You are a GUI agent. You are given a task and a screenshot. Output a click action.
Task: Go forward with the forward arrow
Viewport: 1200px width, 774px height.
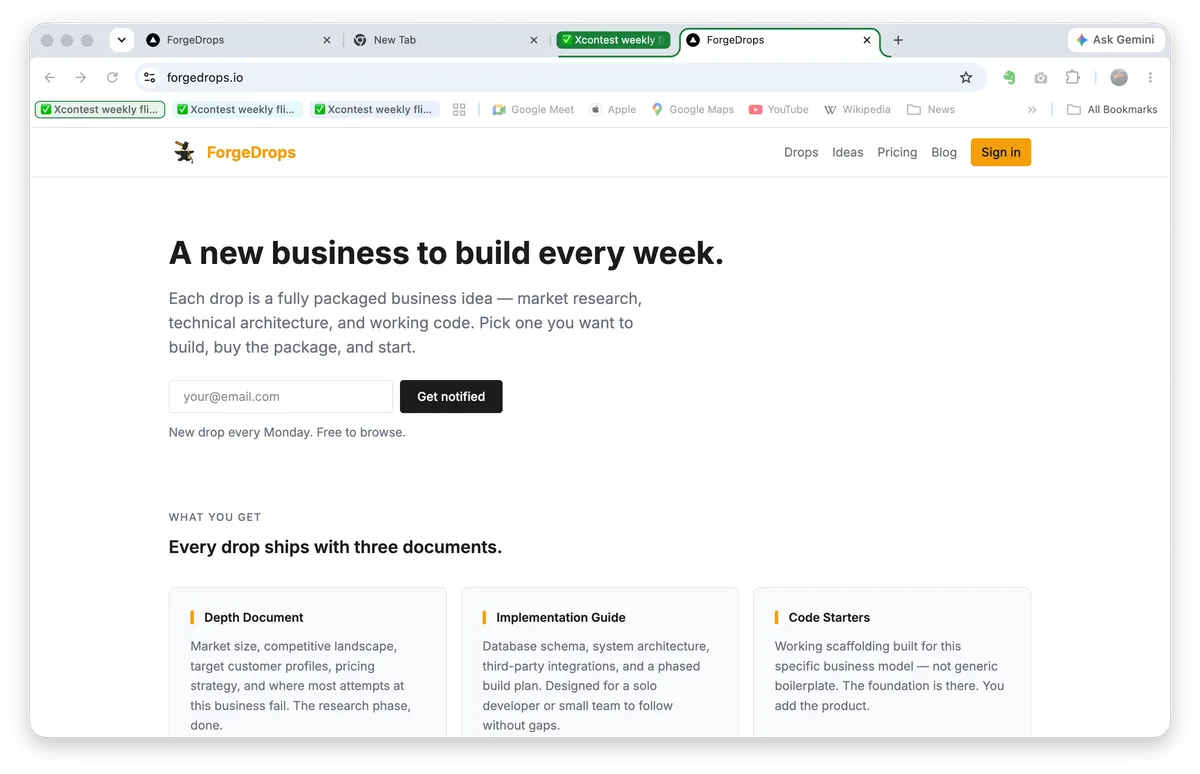coord(81,77)
